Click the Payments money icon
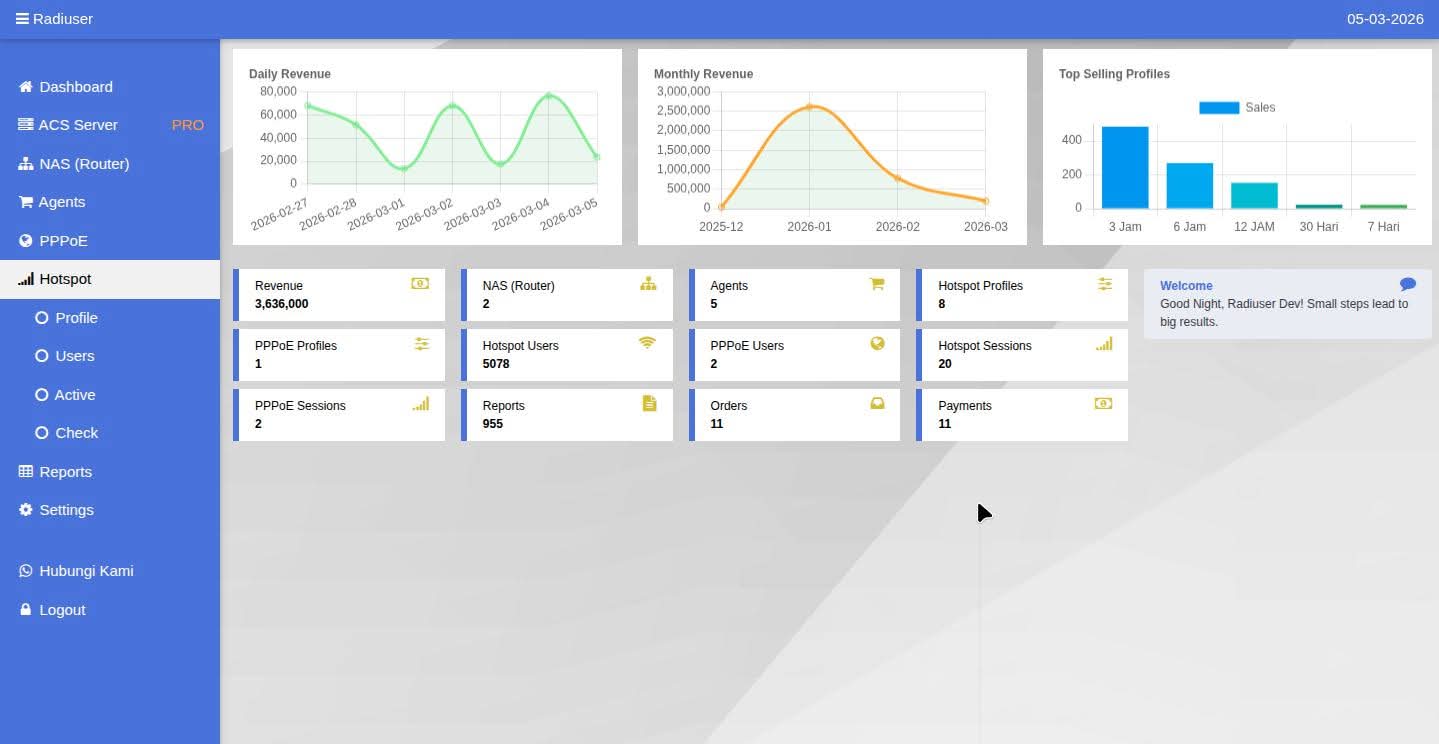1439x744 pixels. (1103, 403)
